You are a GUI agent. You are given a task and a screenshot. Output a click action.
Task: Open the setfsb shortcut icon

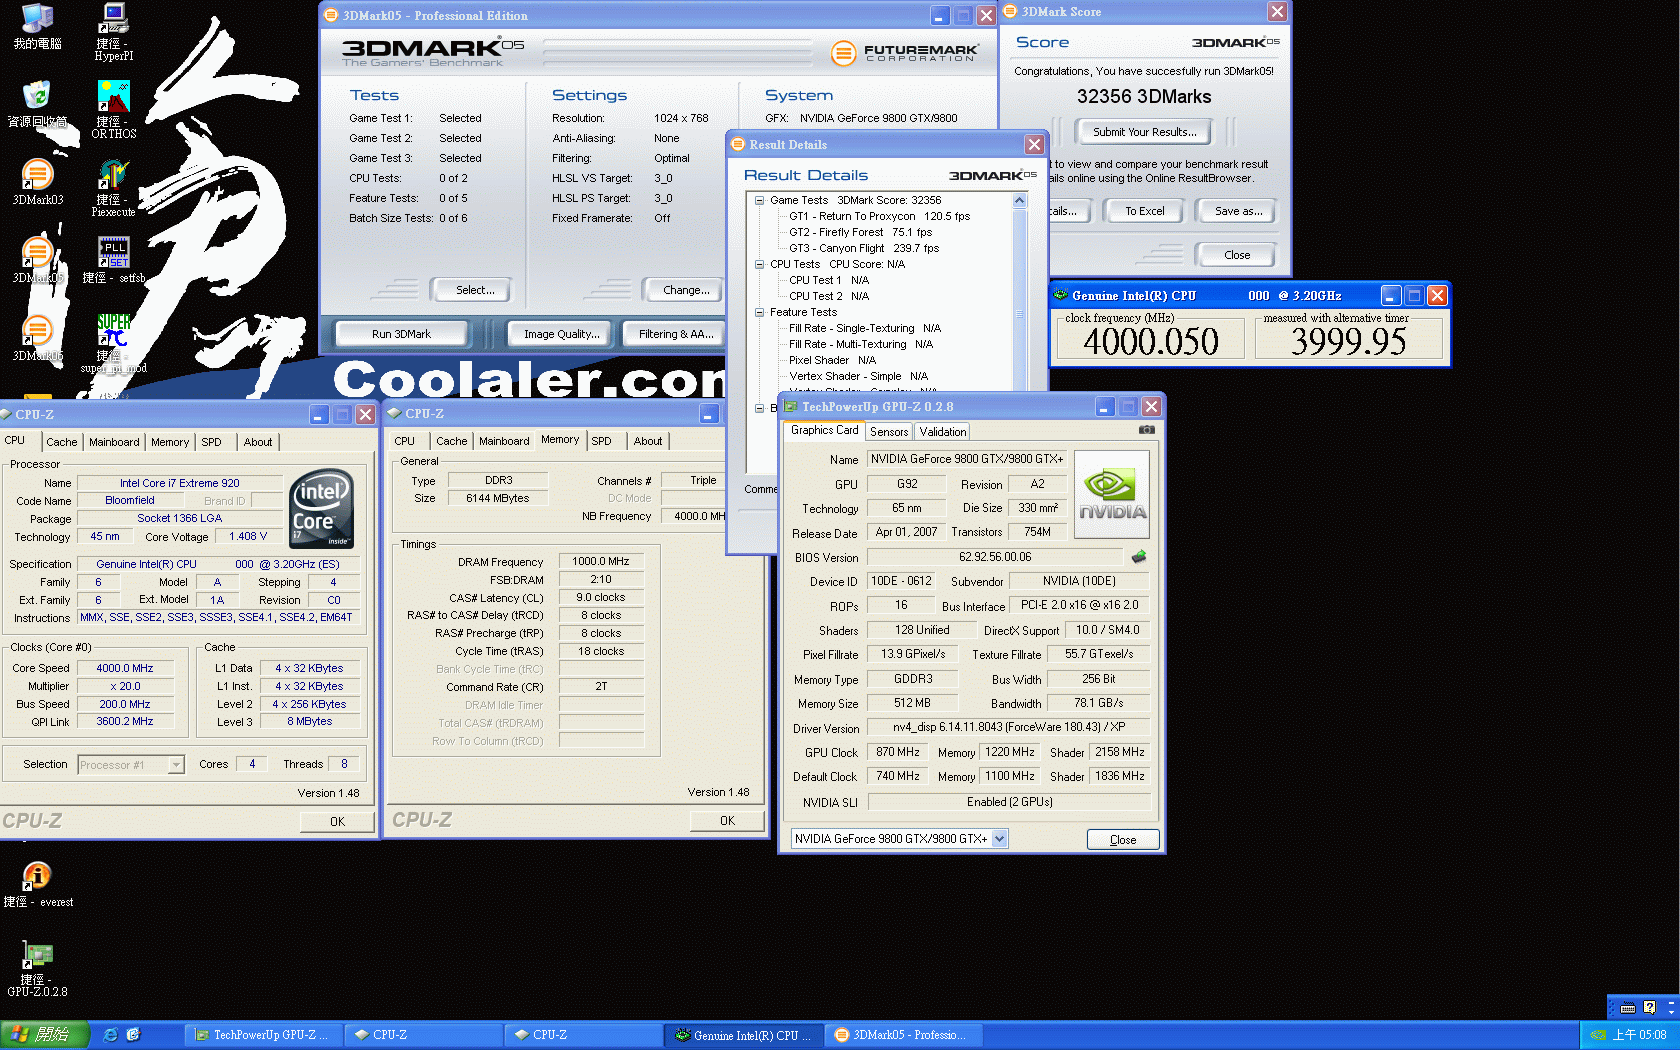(x=113, y=260)
